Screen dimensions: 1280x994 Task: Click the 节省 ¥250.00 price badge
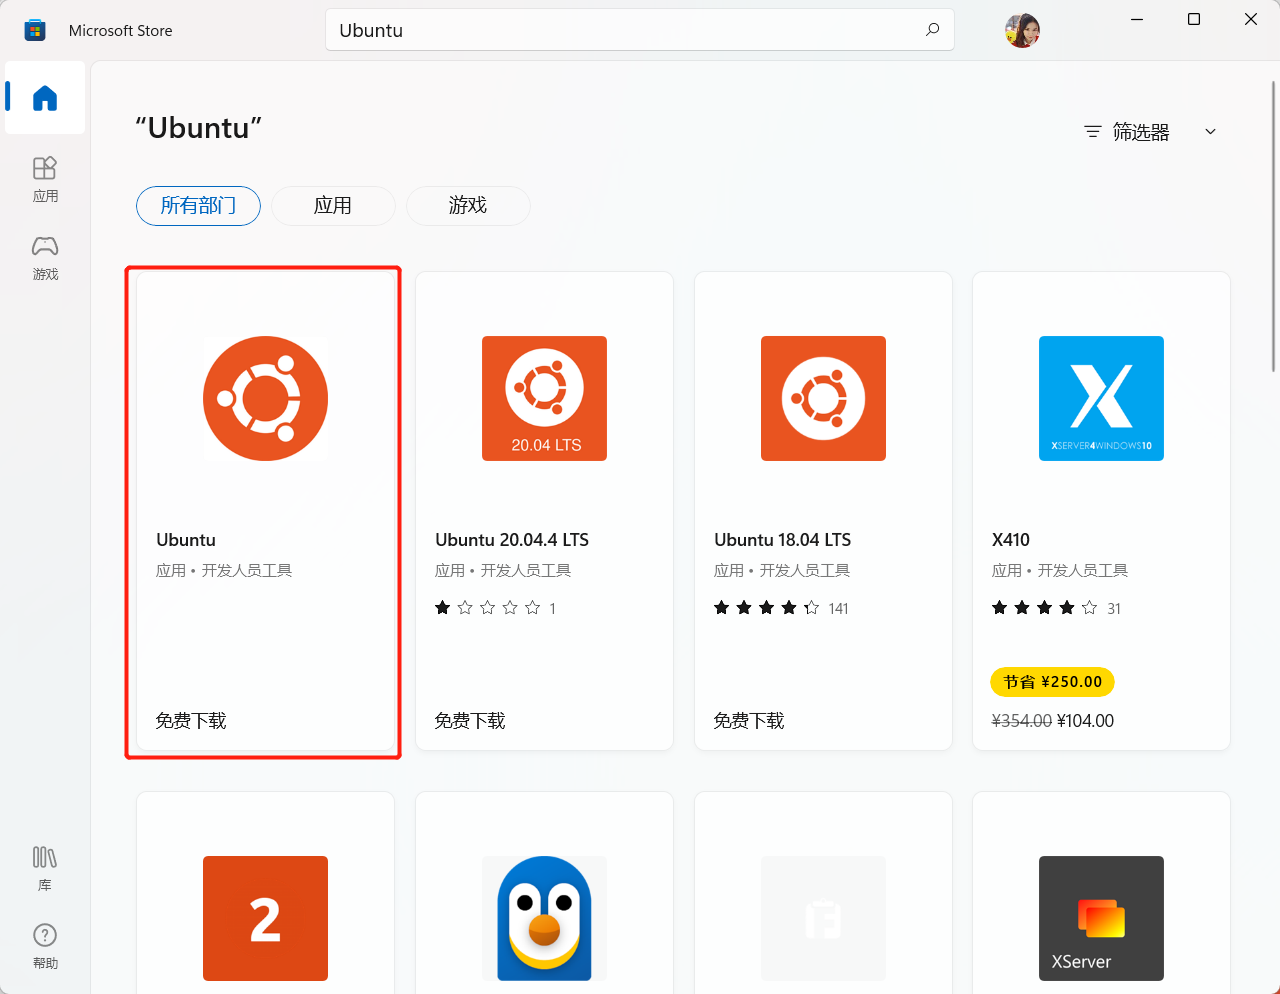pos(1052,681)
